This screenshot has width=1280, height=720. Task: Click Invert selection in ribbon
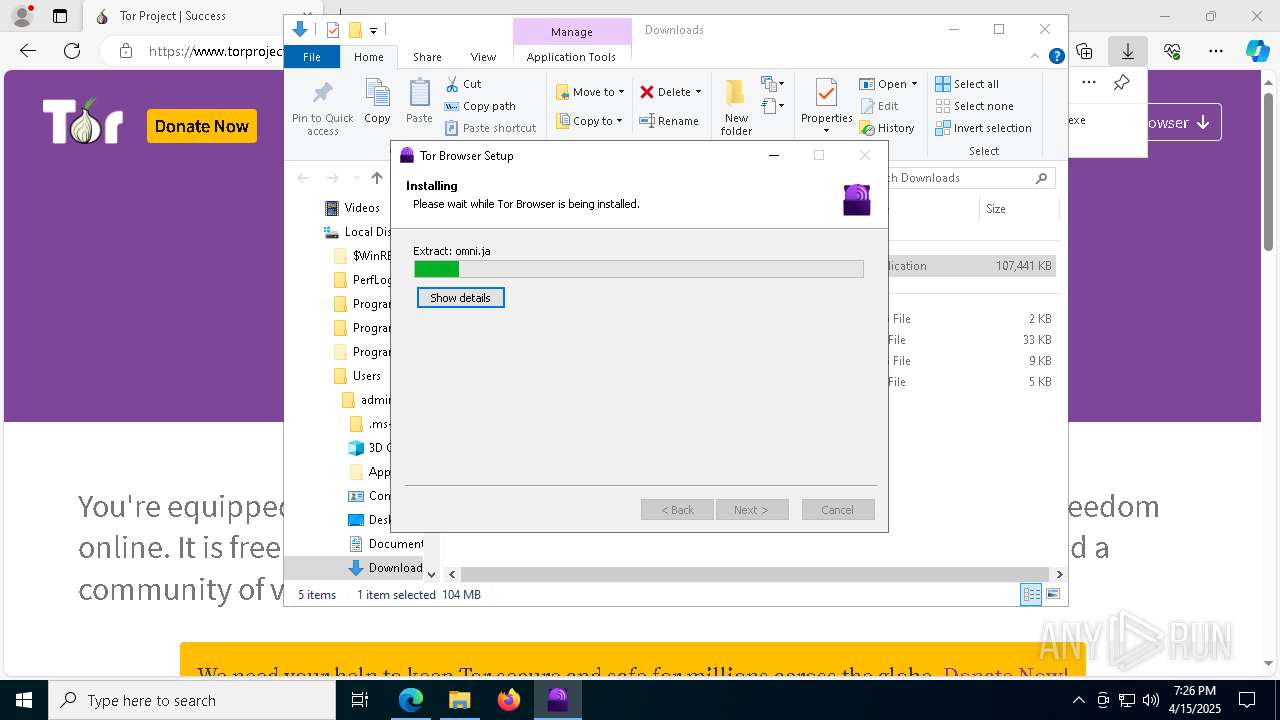coord(983,128)
